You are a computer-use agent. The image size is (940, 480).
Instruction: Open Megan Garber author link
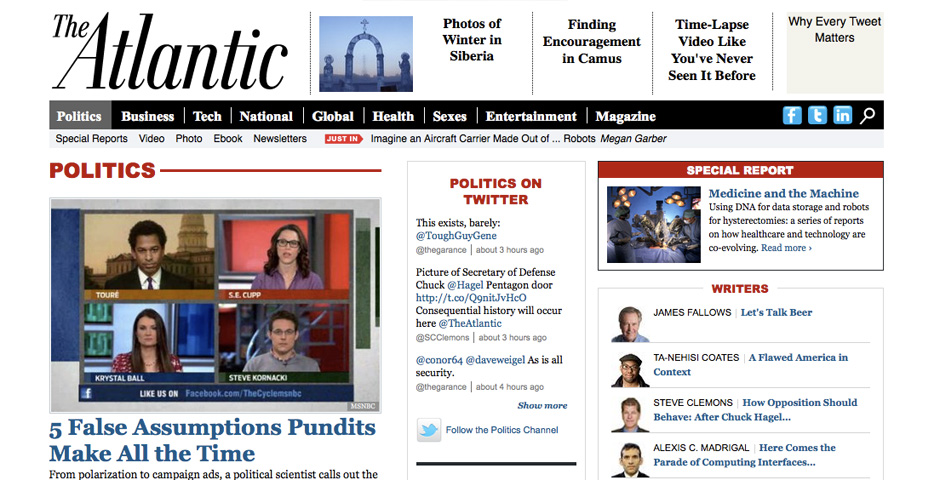tap(633, 138)
